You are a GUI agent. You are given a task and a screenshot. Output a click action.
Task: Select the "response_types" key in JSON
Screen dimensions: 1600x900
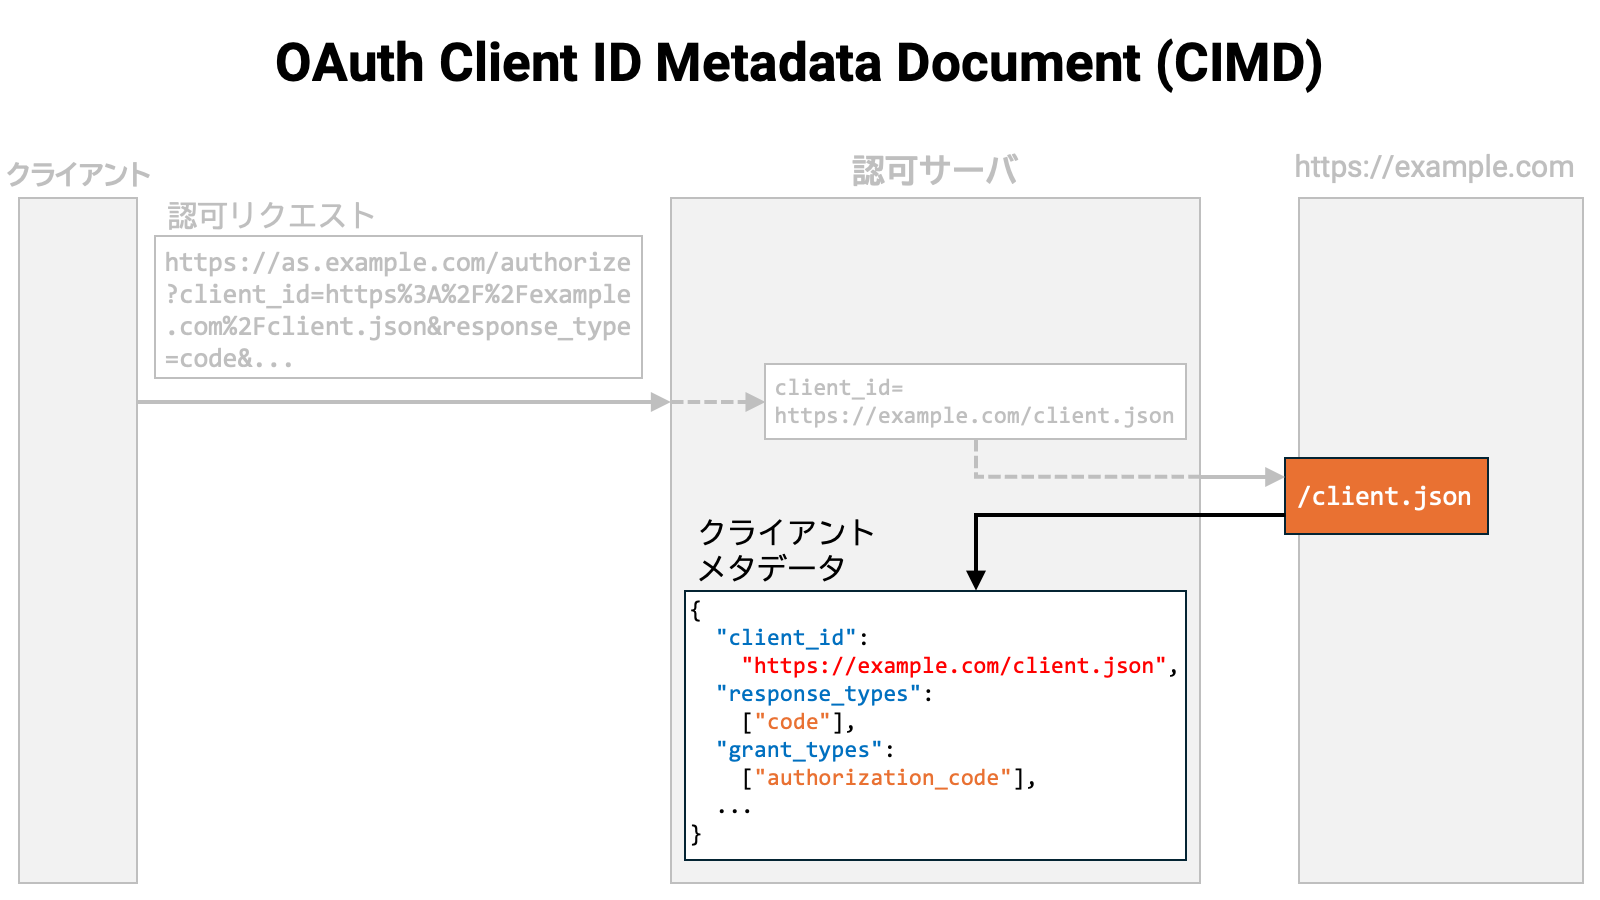[x=818, y=694]
